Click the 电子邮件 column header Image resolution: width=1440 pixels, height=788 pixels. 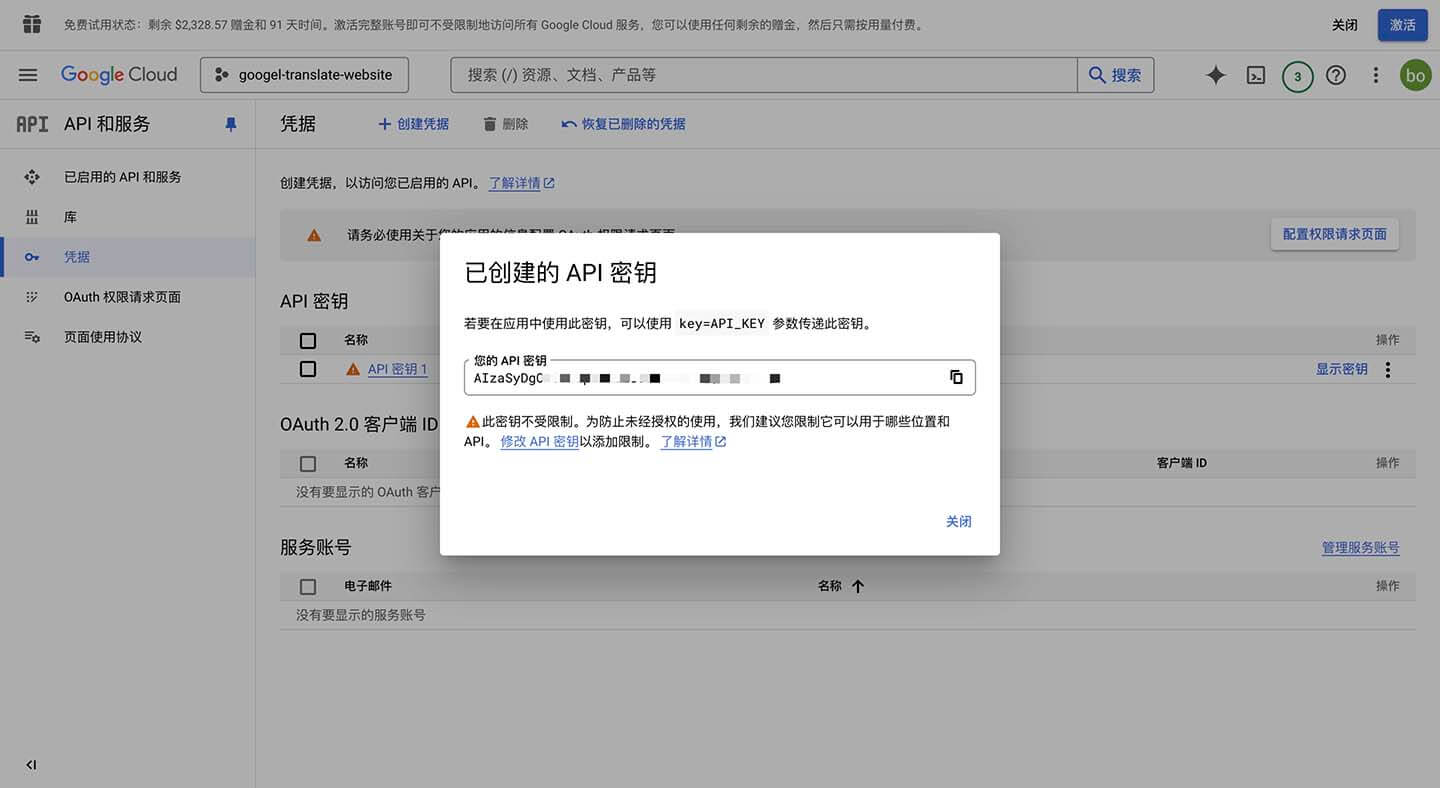click(x=368, y=586)
